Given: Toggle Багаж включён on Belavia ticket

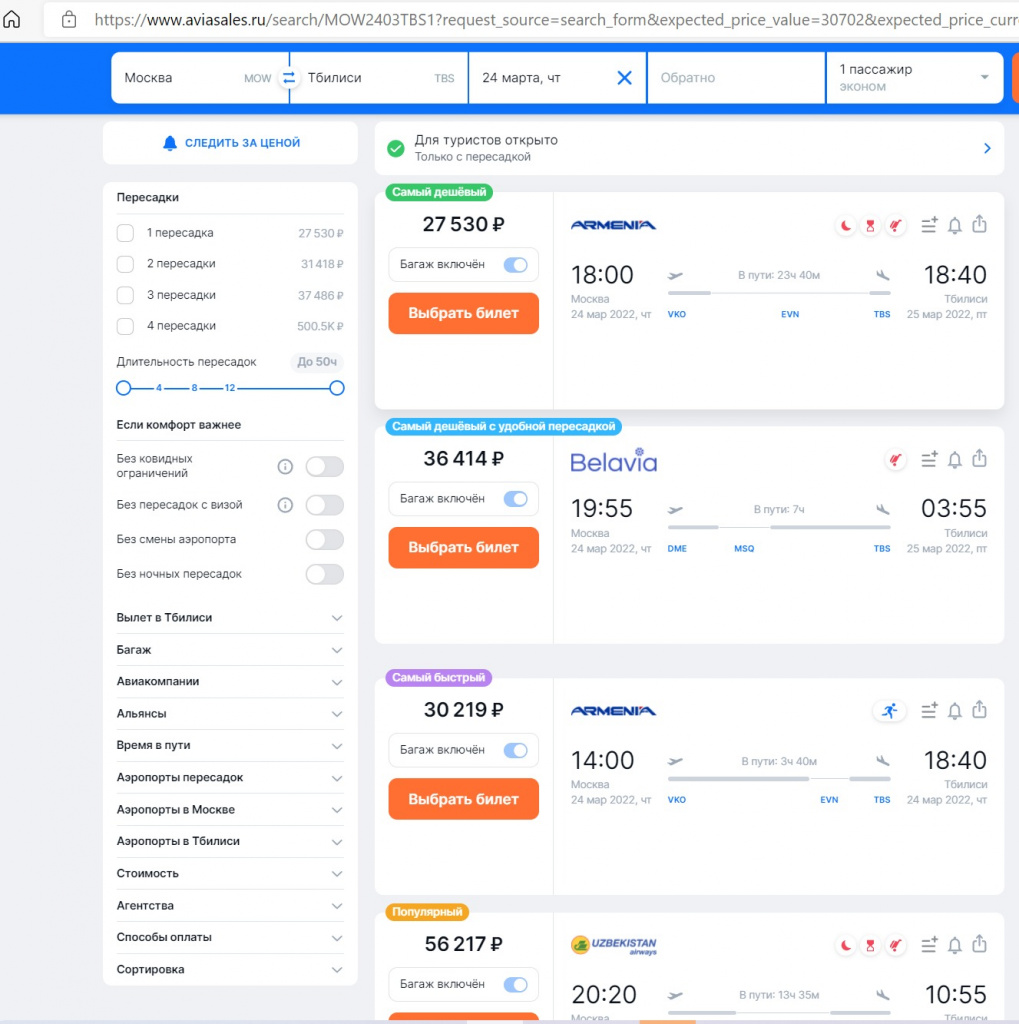Looking at the screenshot, I should 515,499.
